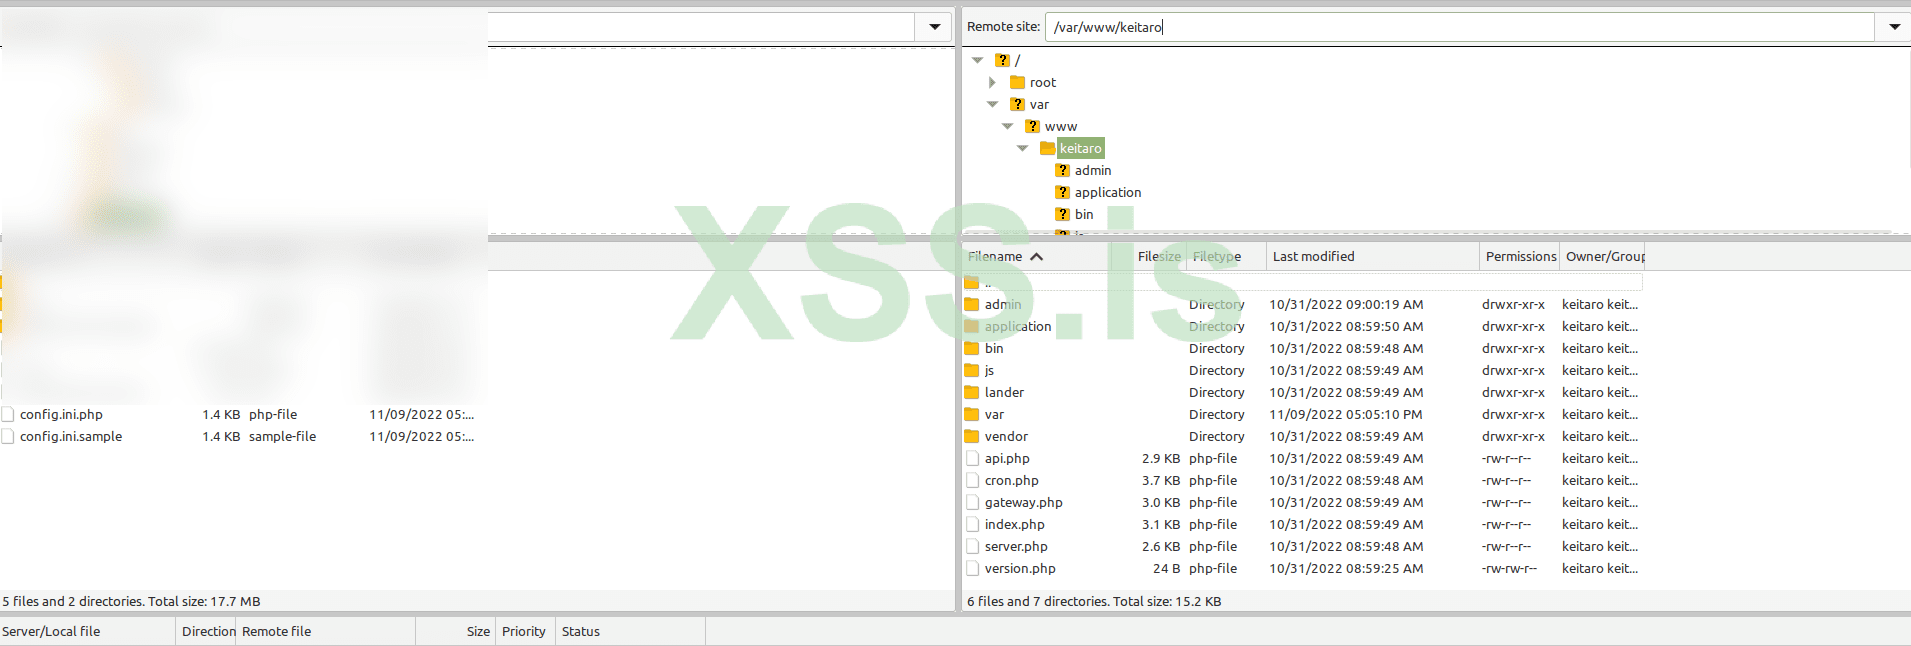Select admin folder in remote tree

click(1093, 170)
